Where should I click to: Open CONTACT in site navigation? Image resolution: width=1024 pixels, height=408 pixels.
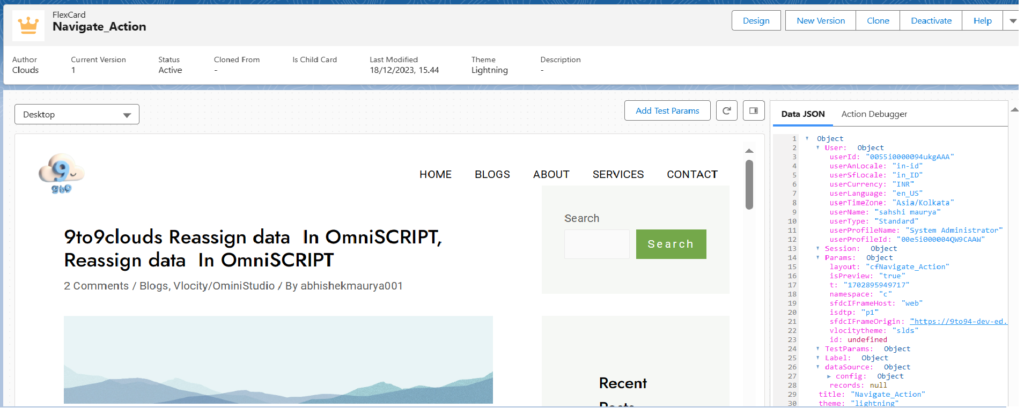[x=692, y=174]
